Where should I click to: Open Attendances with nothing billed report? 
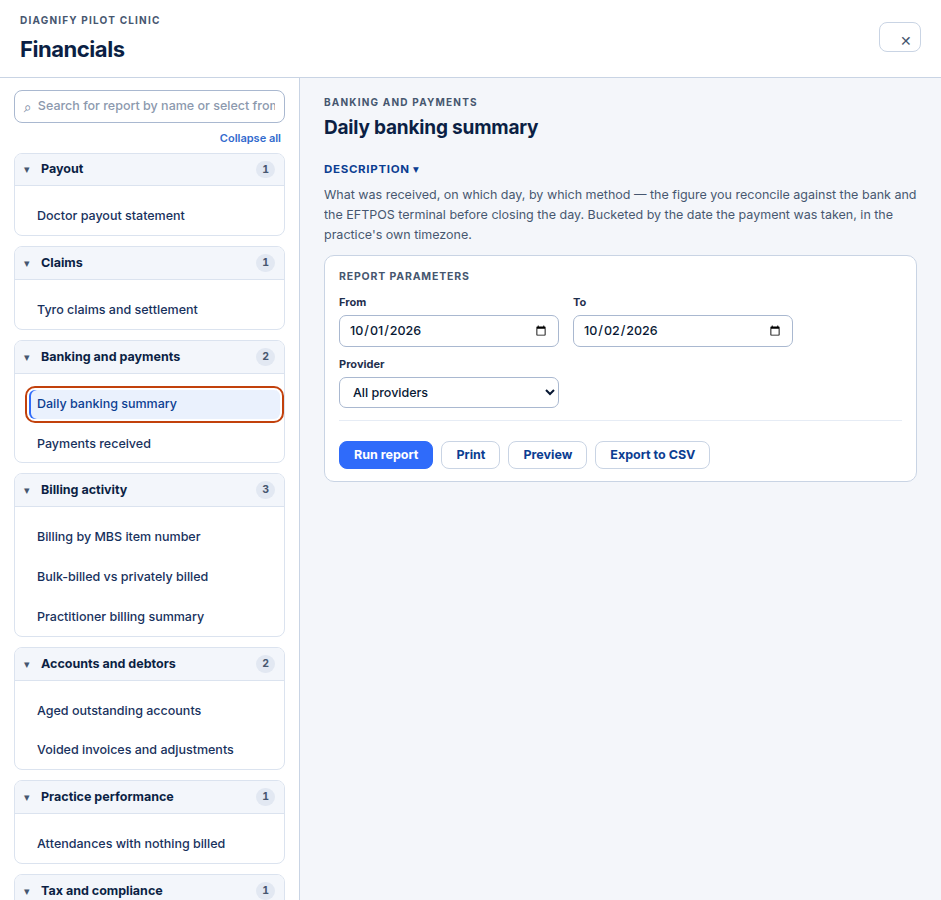[x=154, y=844]
